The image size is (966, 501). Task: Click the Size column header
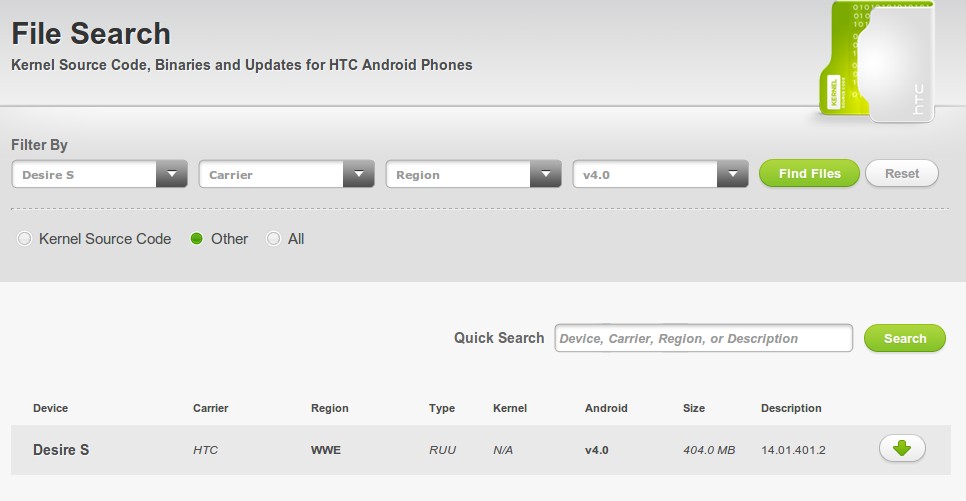tap(694, 408)
